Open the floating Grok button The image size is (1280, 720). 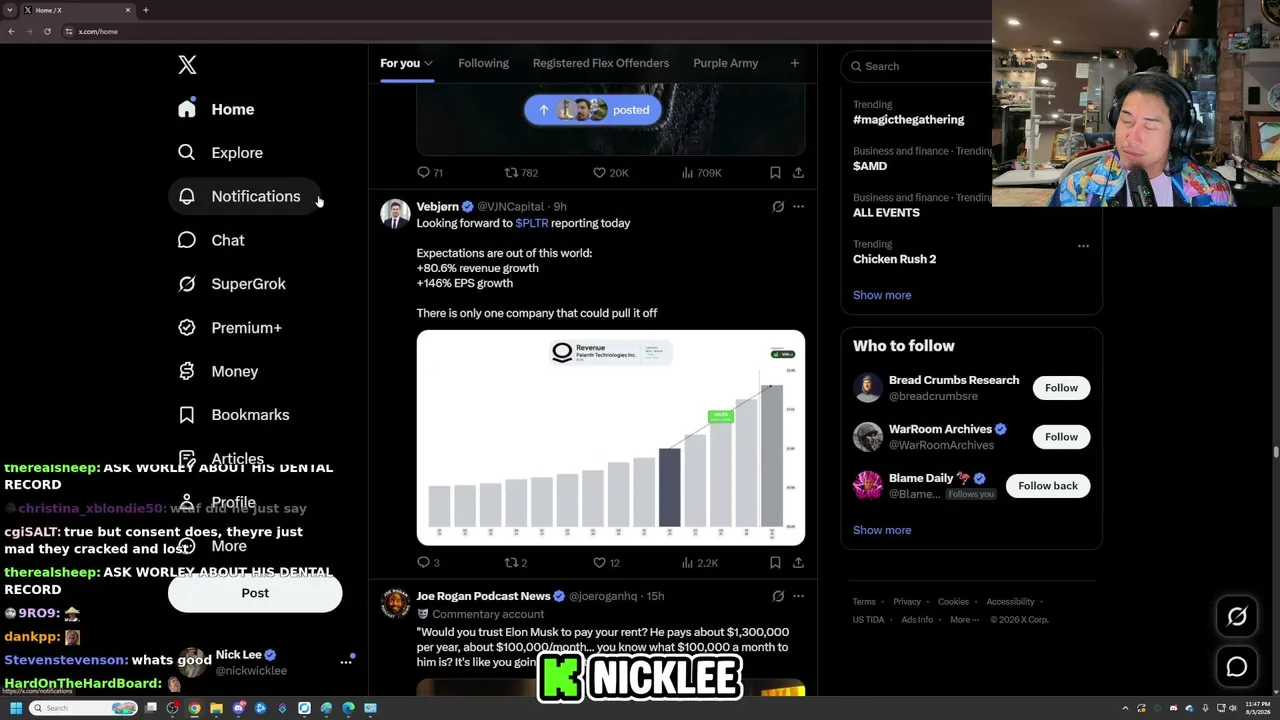click(x=1237, y=617)
